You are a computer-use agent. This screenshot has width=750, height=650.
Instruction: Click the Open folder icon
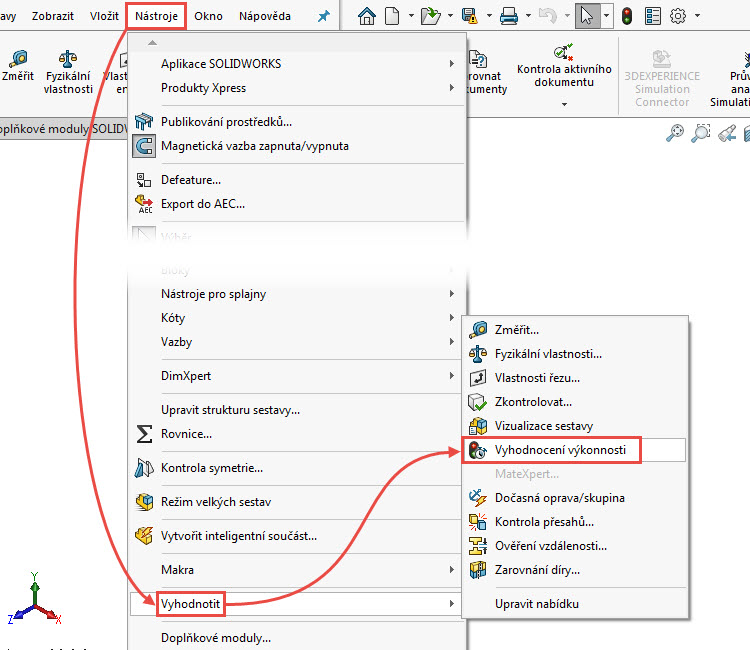[x=430, y=16]
